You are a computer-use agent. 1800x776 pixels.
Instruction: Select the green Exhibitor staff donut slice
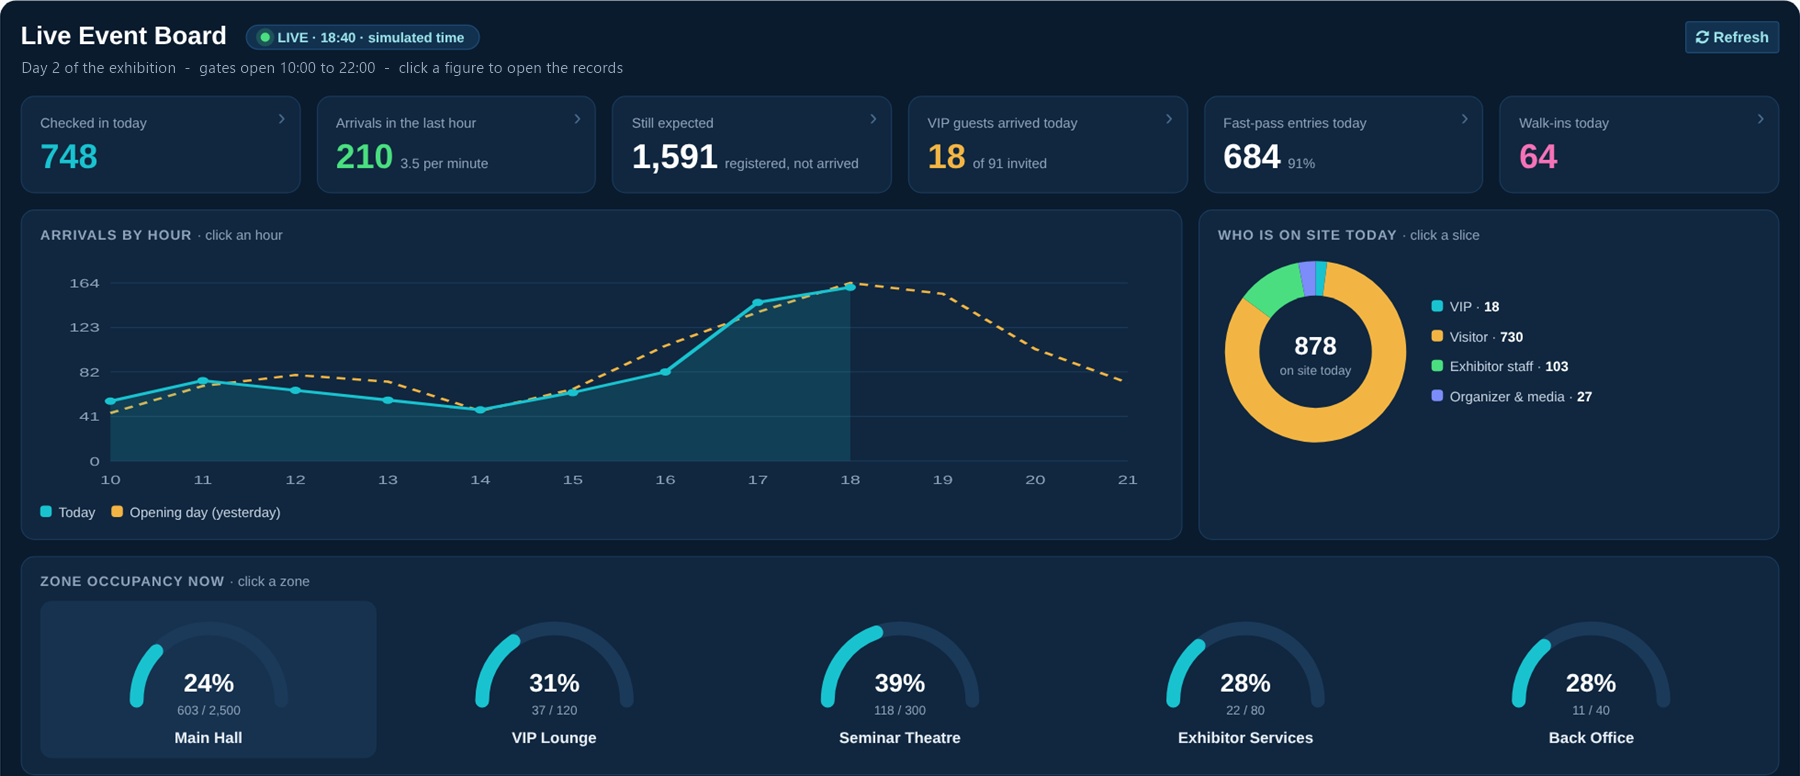[1271, 290]
